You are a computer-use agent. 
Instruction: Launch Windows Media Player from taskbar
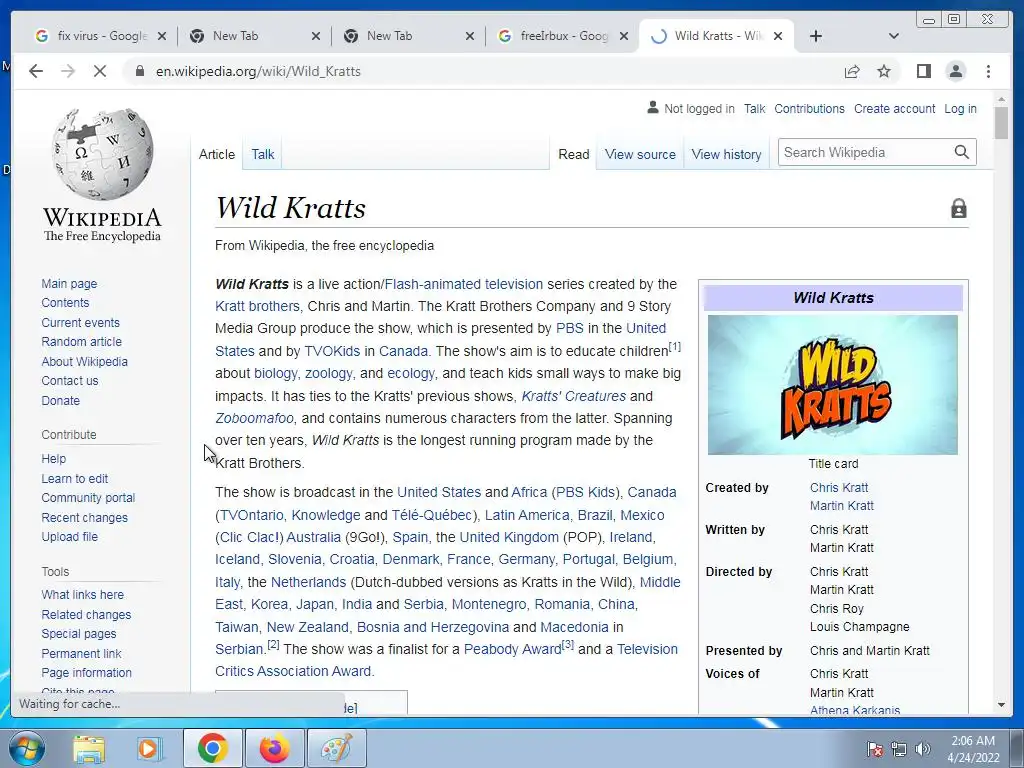pos(148,748)
